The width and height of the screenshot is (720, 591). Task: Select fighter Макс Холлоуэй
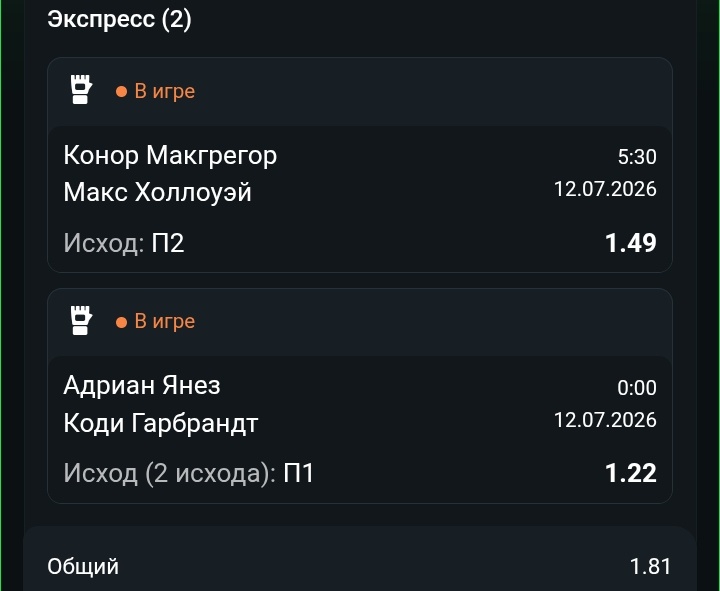coord(158,192)
